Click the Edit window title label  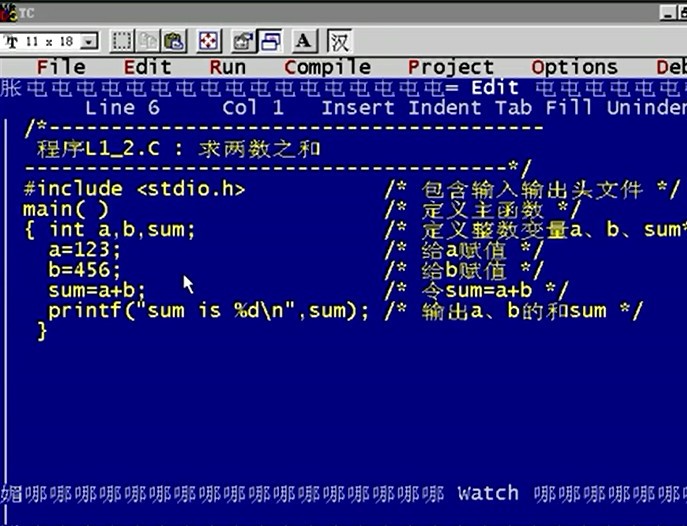coord(495,88)
